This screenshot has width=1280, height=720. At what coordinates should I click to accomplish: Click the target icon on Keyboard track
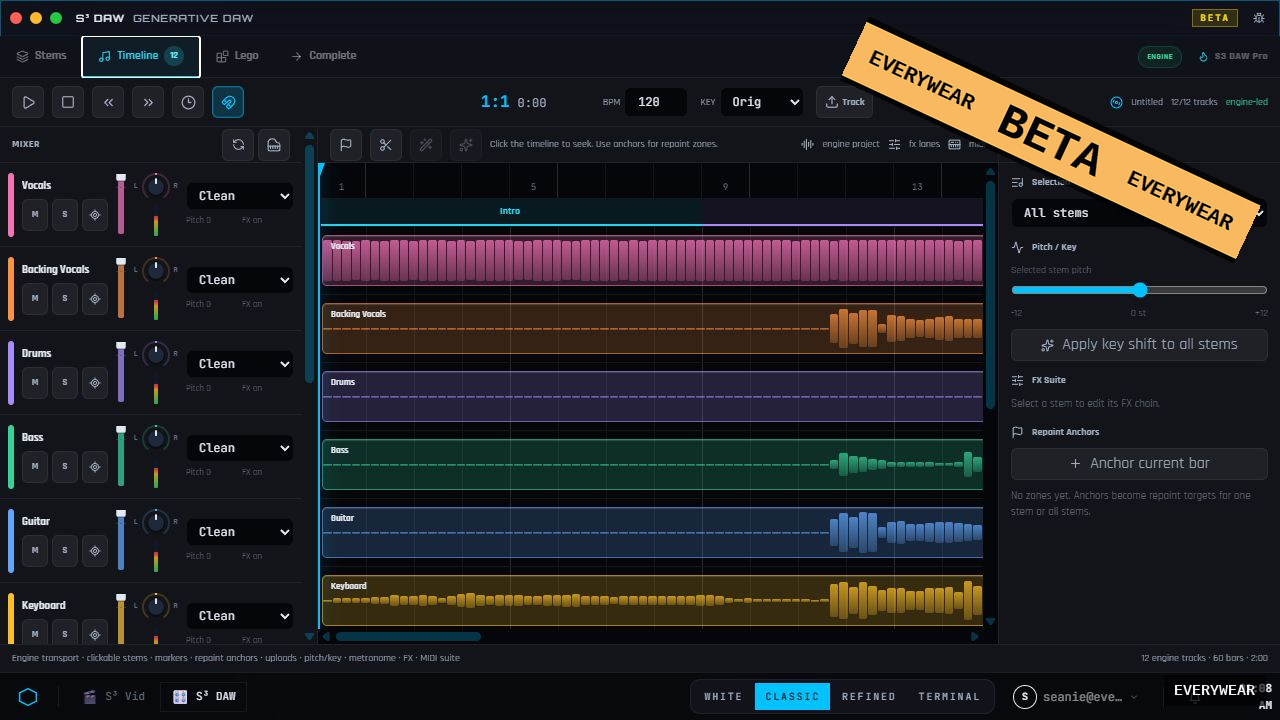(95, 633)
